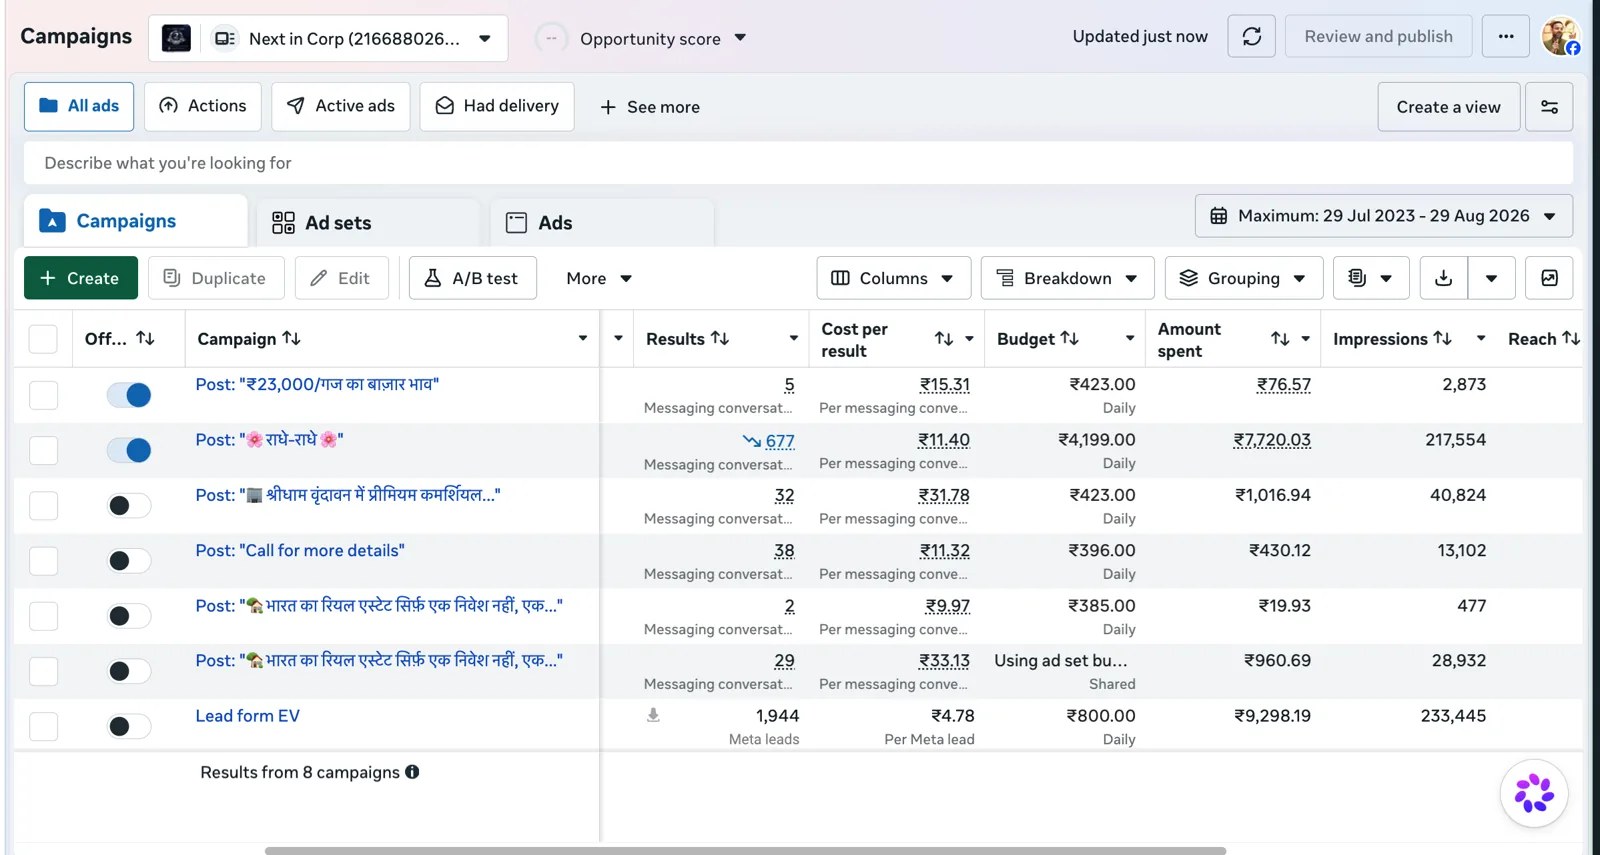The height and width of the screenshot is (855, 1600).
Task: Check the box for Lead form EV row
Action: tap(43, 727)
